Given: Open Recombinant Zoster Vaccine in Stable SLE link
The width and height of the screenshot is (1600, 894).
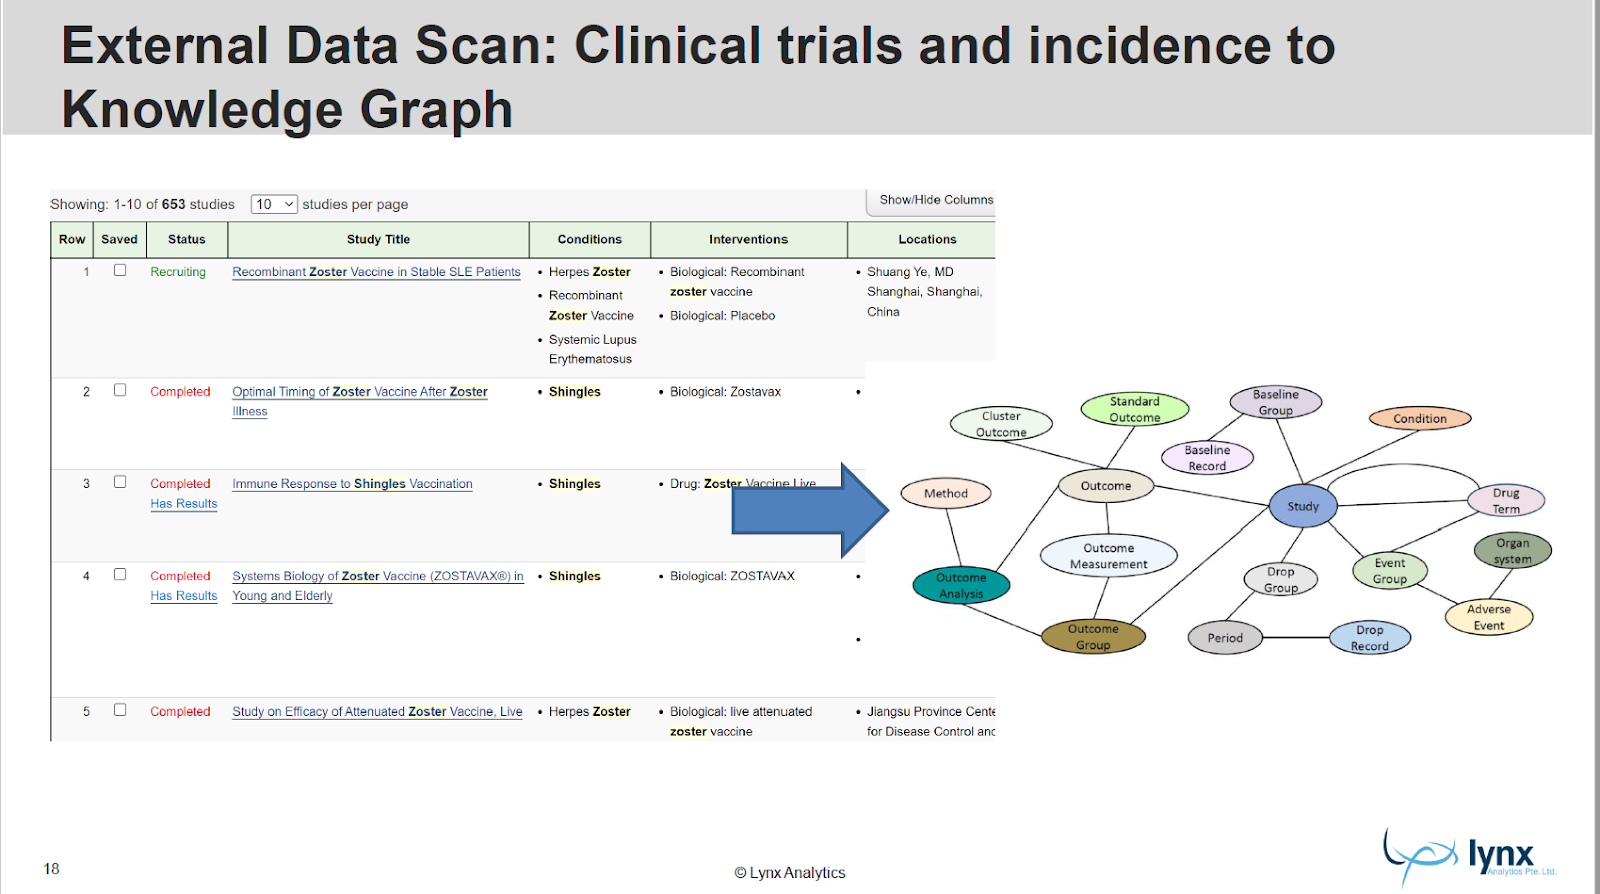Looking at the screenshot, I should (x=376, y=272).
